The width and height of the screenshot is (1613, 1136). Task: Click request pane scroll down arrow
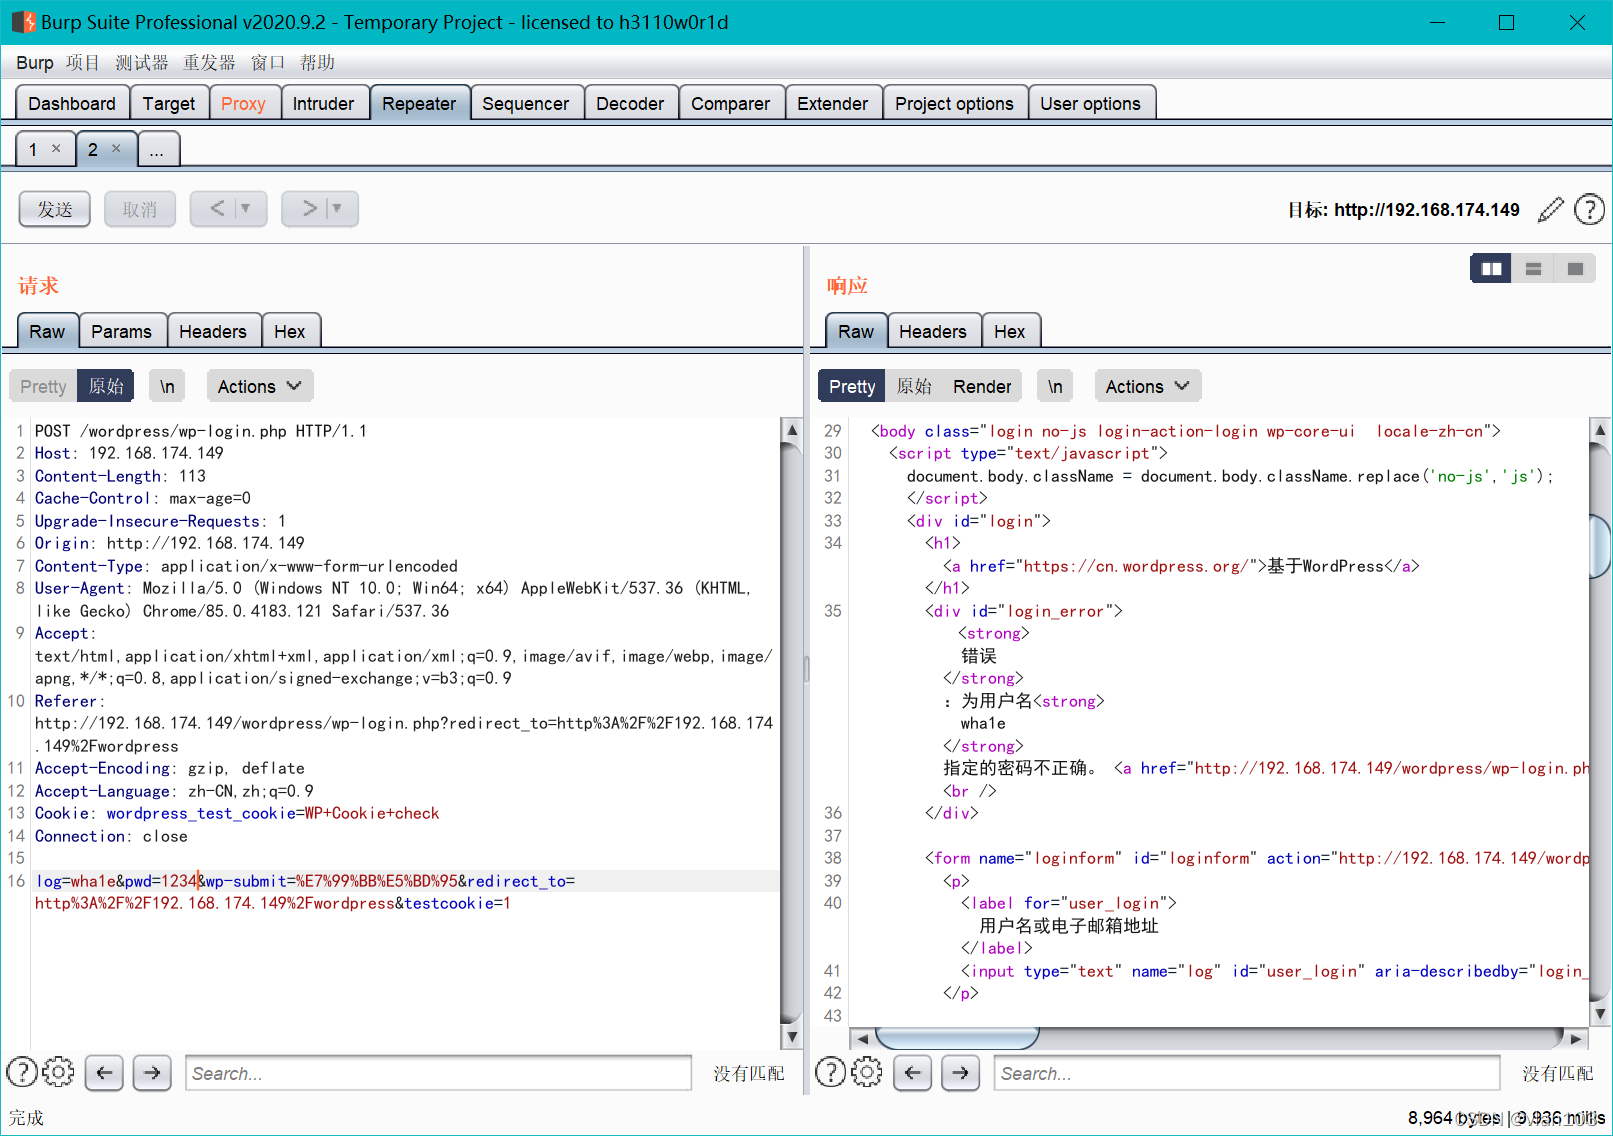click(791, 1037)
